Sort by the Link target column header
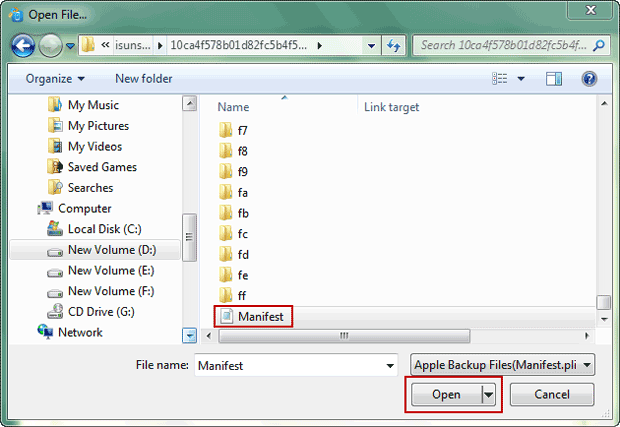The height and width of the screenshot is (427, 620). point(391,107)
